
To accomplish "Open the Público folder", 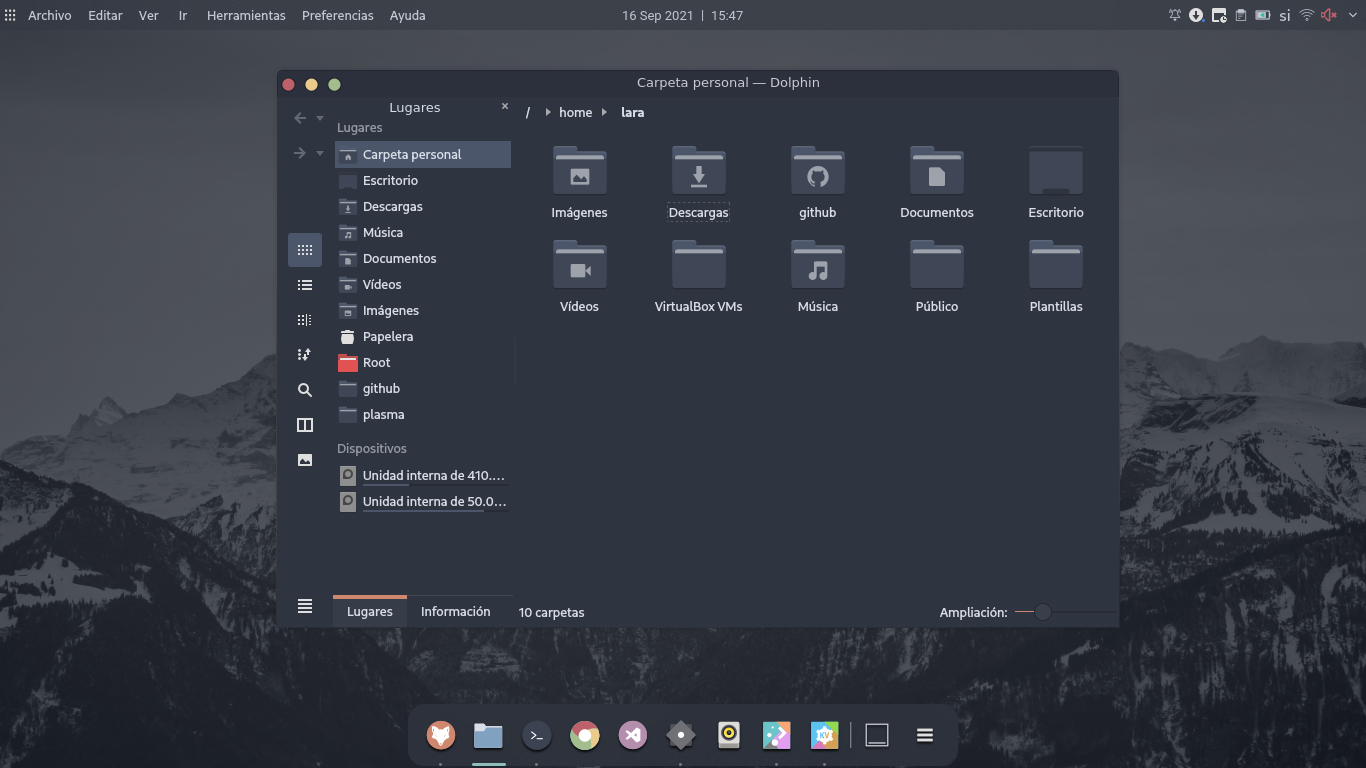I will pos(937,265).
